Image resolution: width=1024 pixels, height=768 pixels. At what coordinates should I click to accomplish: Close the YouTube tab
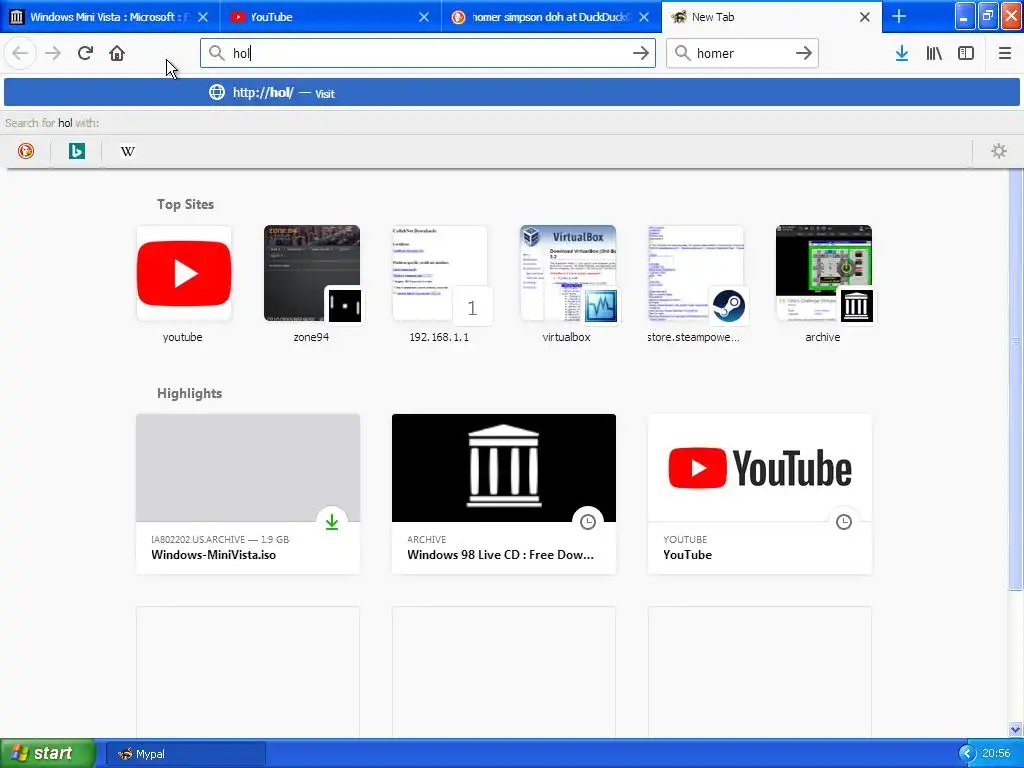[x=424, y=17]
